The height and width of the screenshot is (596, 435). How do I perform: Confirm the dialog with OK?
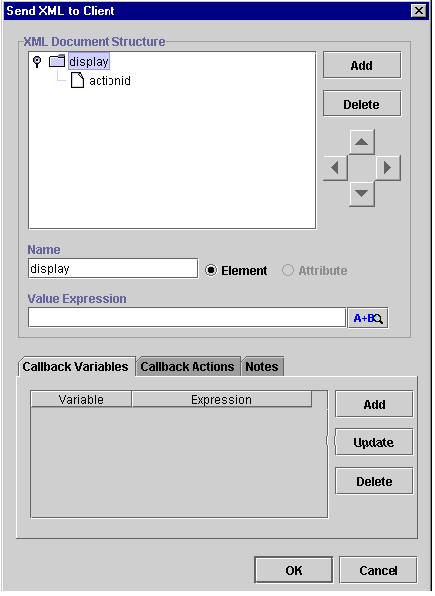294,570
